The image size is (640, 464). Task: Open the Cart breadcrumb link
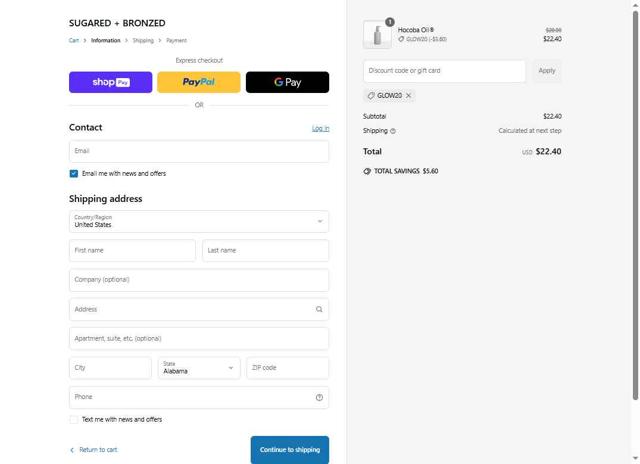[x=74, y=40]
